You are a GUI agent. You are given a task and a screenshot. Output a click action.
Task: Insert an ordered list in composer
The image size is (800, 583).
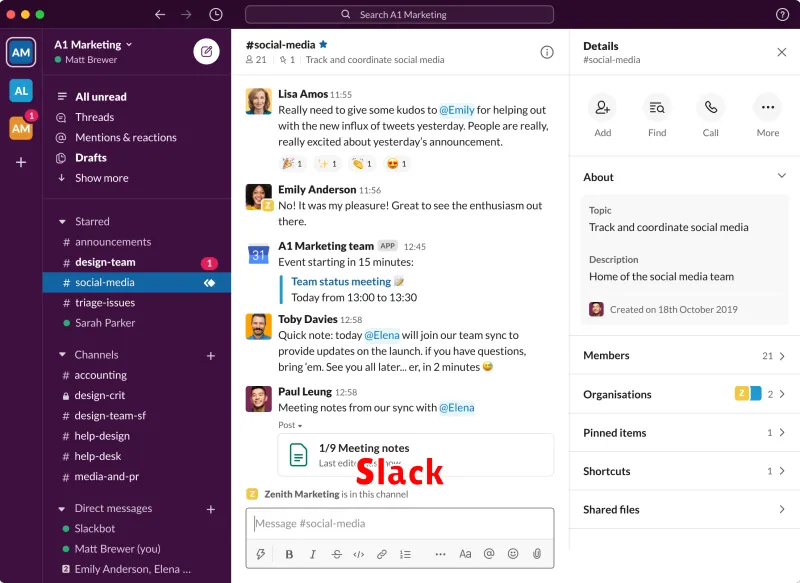click(406, 554)
